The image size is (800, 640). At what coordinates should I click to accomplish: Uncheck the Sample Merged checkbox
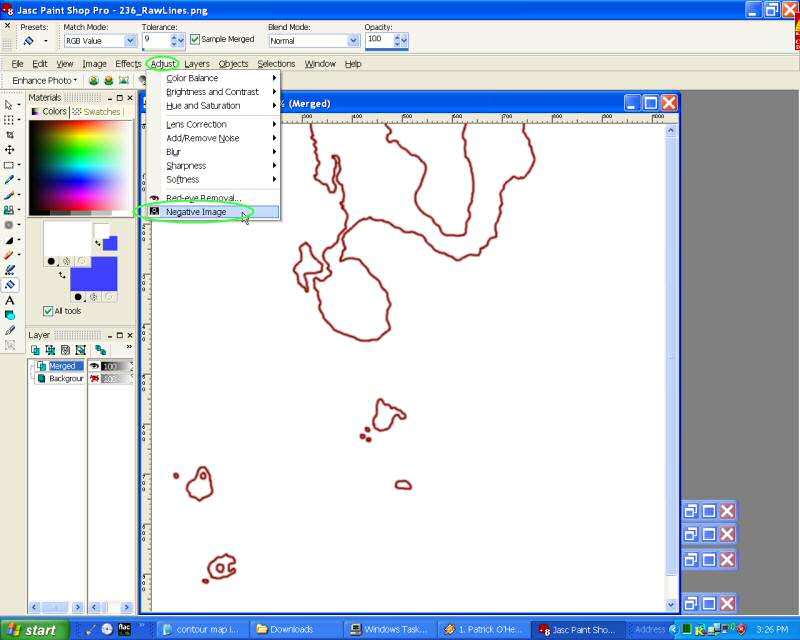[195, 40]
